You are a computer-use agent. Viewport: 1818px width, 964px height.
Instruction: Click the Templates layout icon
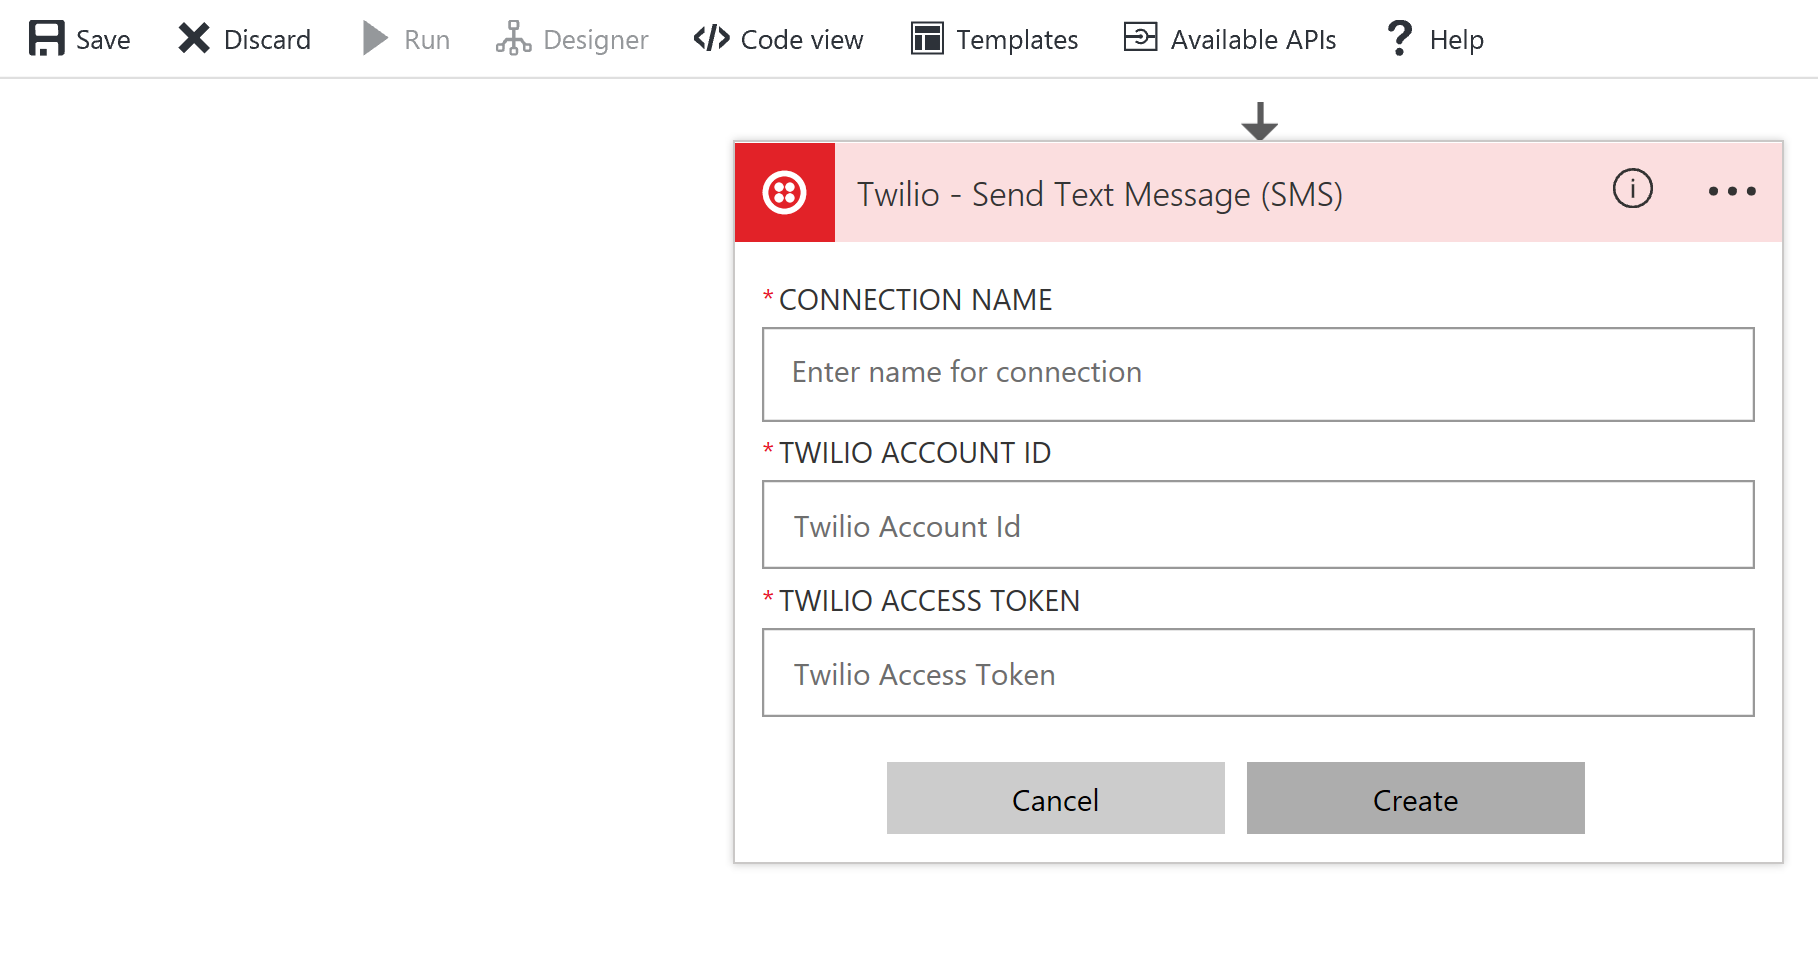point(927,39)
